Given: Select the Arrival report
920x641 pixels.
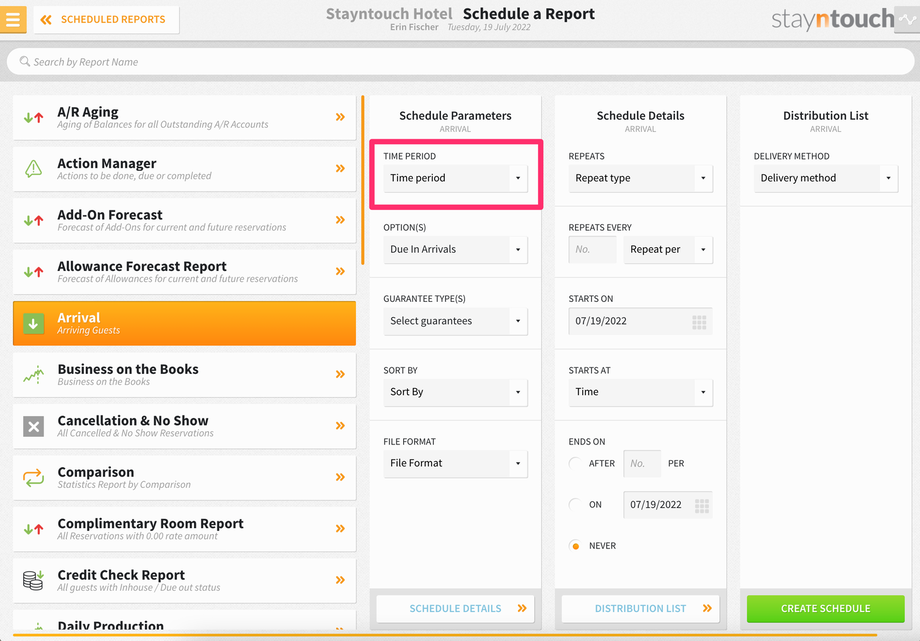Looking at the screenshot, I should (x=184, y=323).
